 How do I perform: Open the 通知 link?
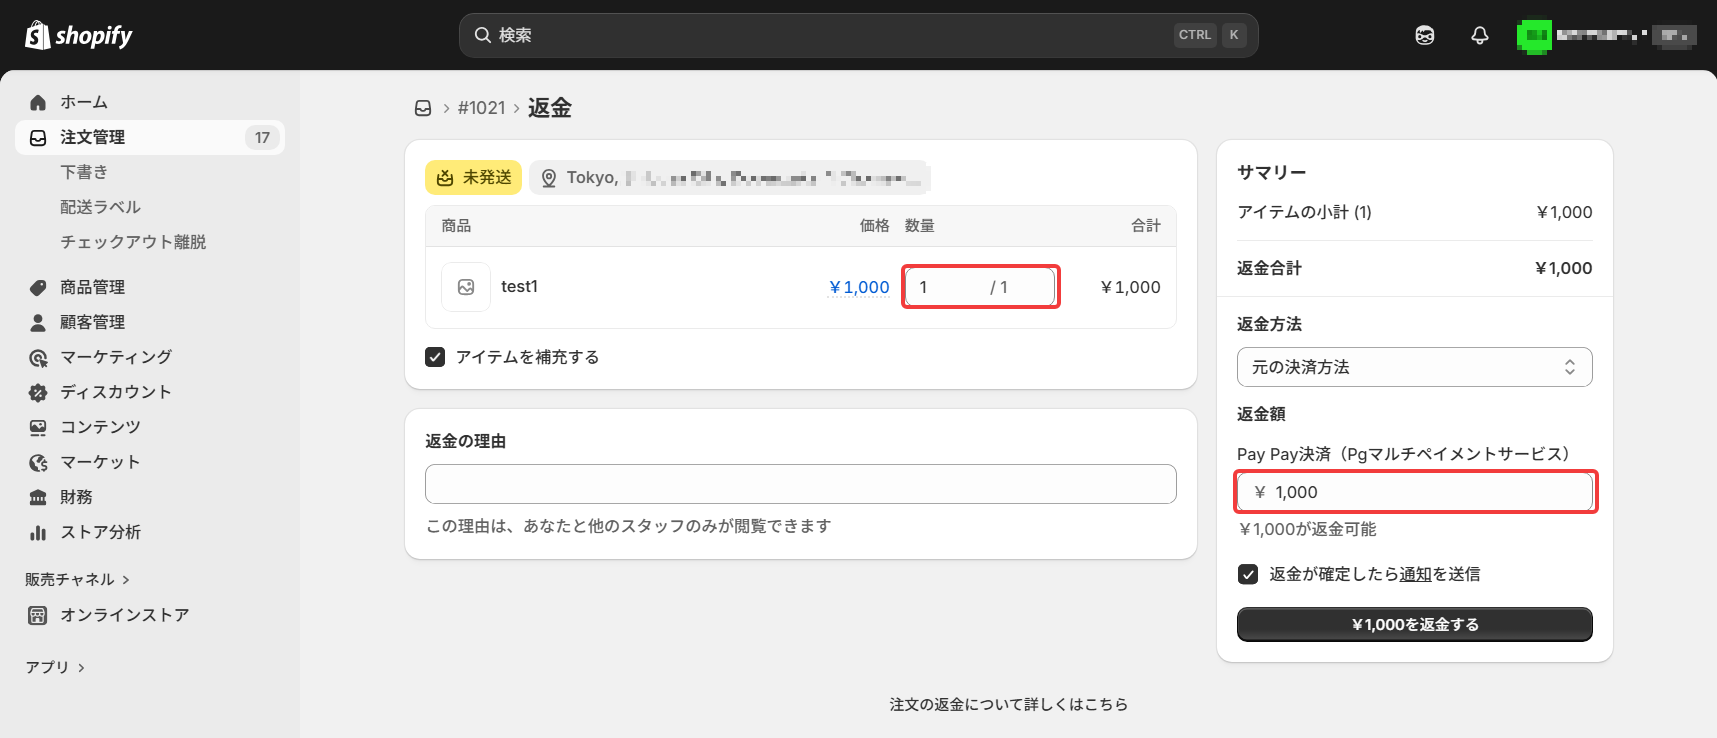[x=1415, y=574]
